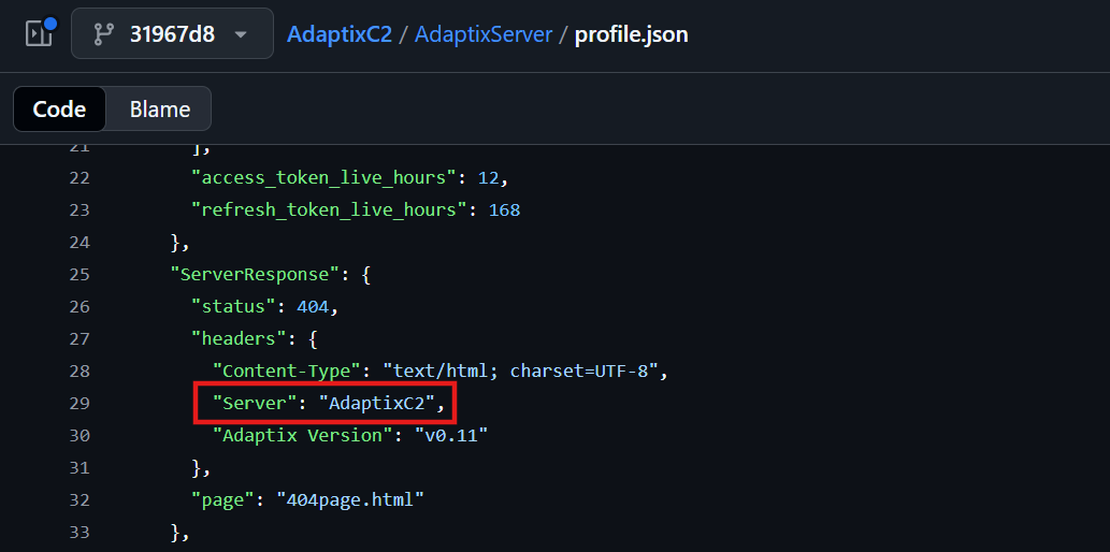Image resolution: width=1110 pixels, height=552 pixels.
Task: Click the "404page.html" value
Action: 350,500
